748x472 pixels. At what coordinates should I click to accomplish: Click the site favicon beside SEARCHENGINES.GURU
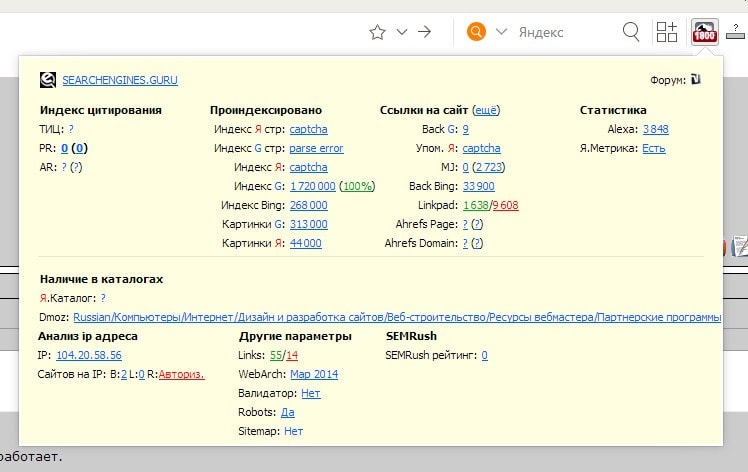click(x=47, y=80)
